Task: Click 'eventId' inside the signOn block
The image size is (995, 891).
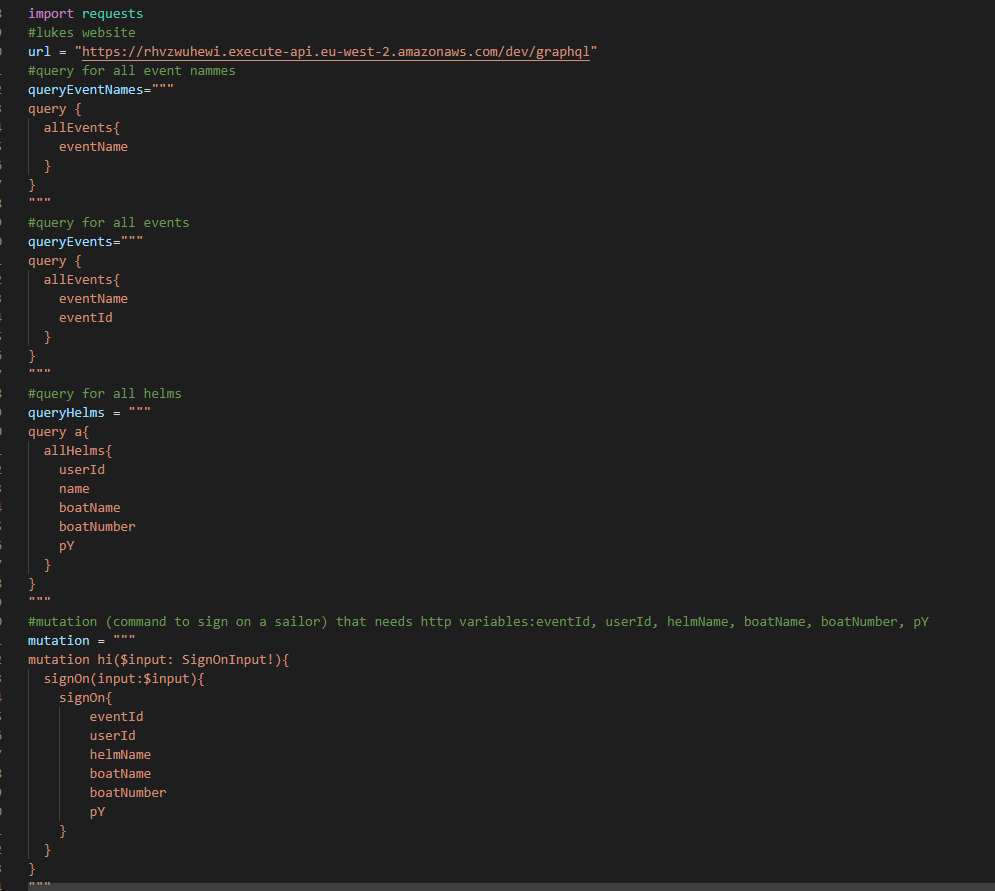Action: pyautogui.click(x=116, y=716)
